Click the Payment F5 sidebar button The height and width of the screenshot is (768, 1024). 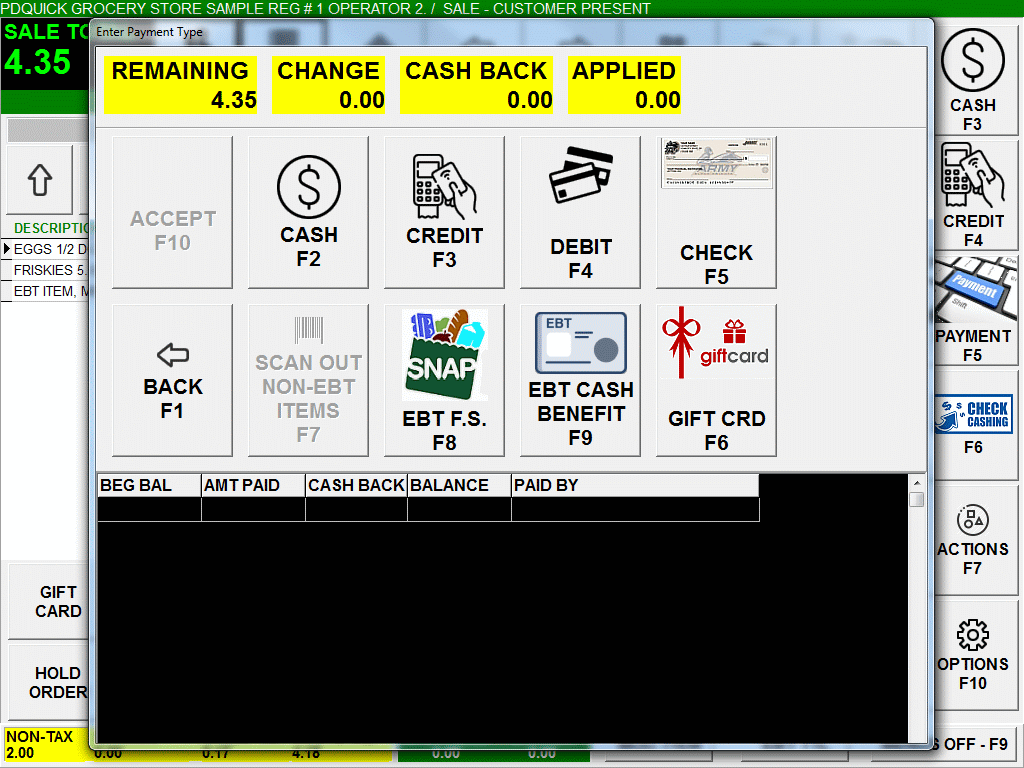click(x=973, y=310)
